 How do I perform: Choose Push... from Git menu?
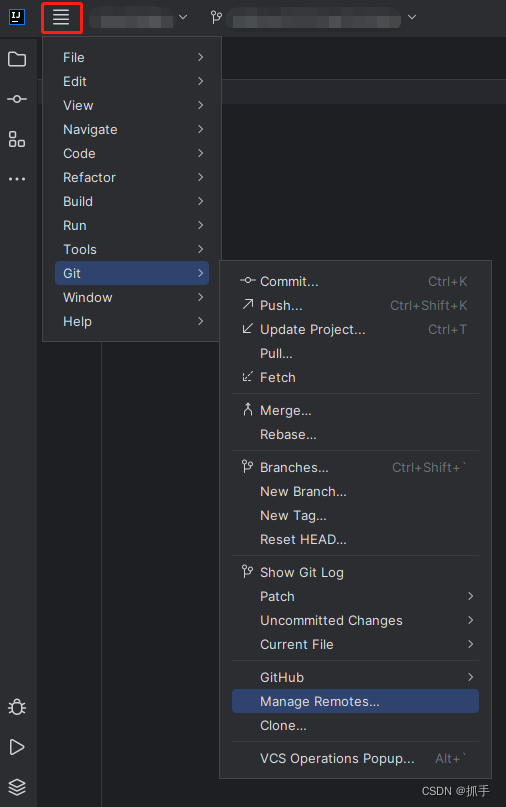coord(355,305)
